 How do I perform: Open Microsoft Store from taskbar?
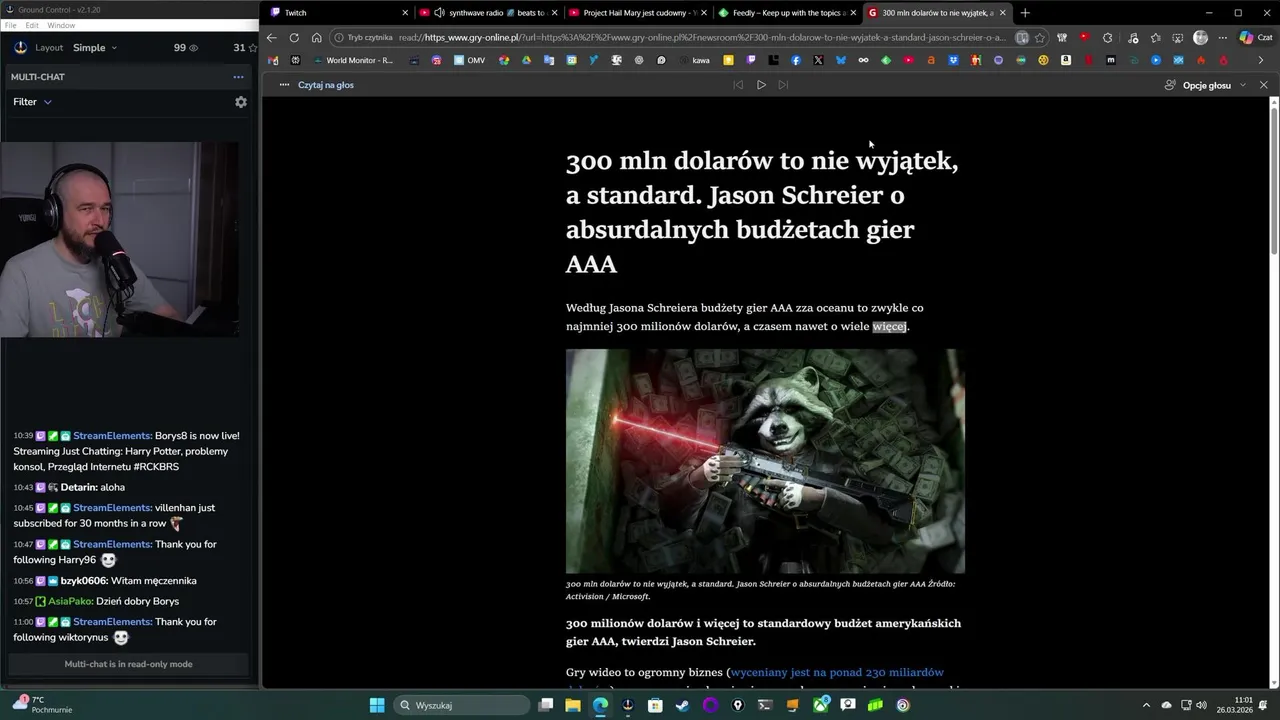[x=655, y=705]
